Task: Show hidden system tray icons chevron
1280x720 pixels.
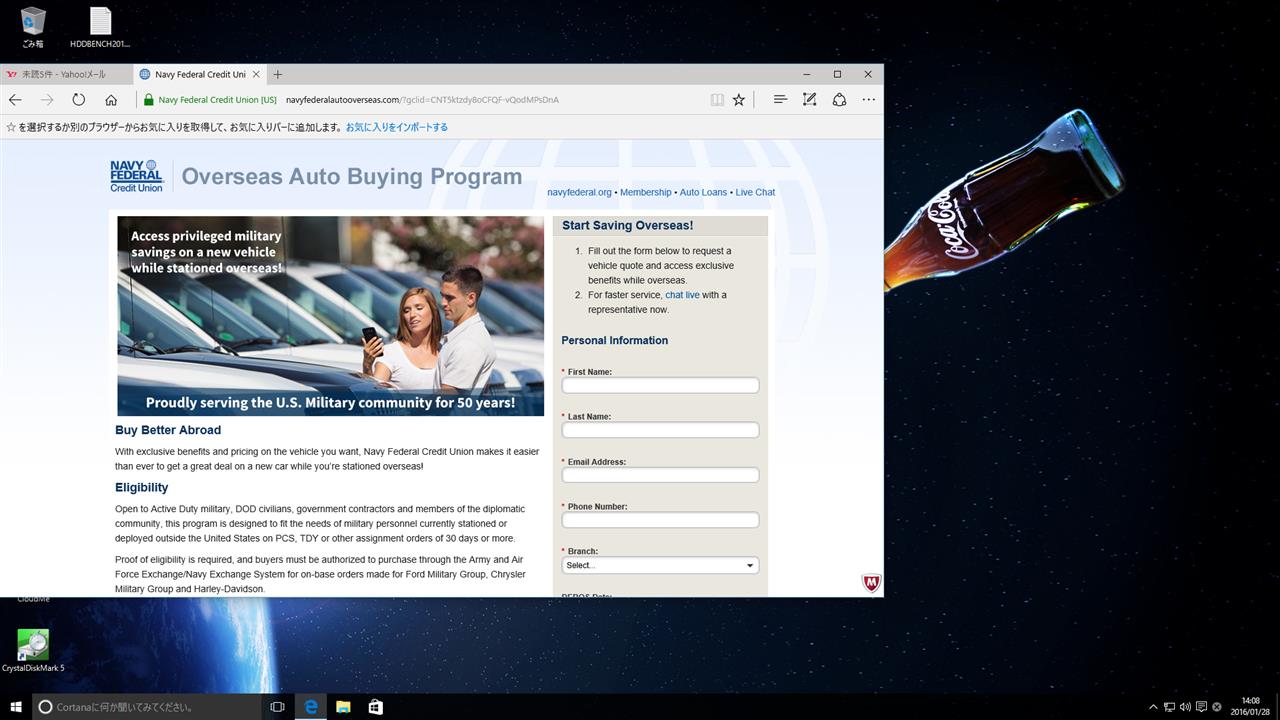Action: tap(1153, 707)
